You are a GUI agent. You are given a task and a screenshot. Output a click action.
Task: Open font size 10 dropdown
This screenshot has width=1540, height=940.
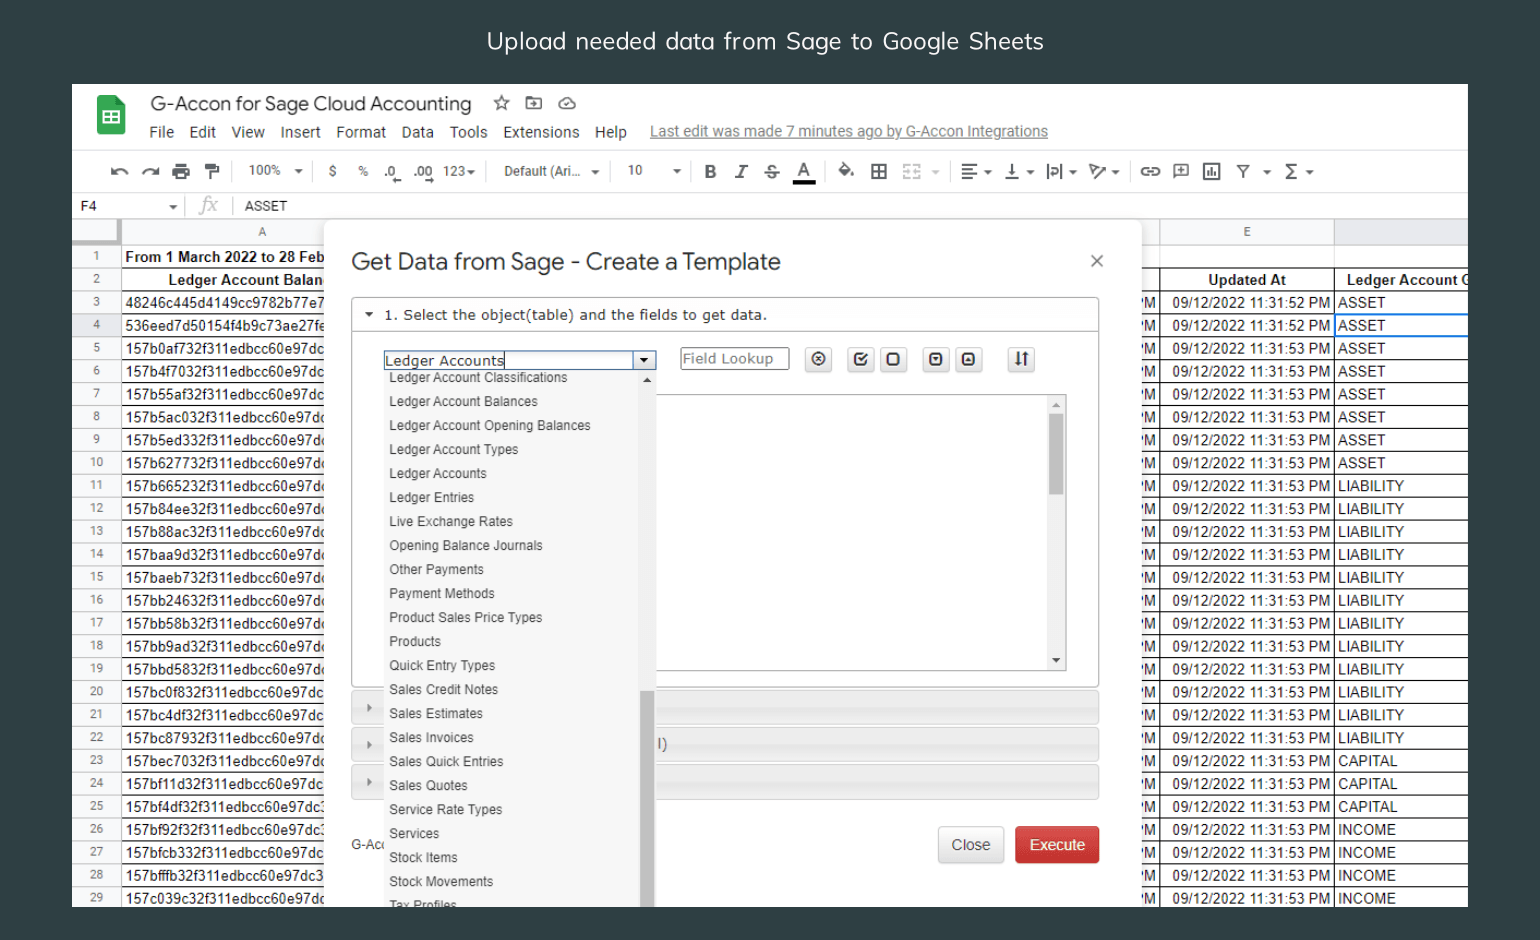[x=654, y=171]
